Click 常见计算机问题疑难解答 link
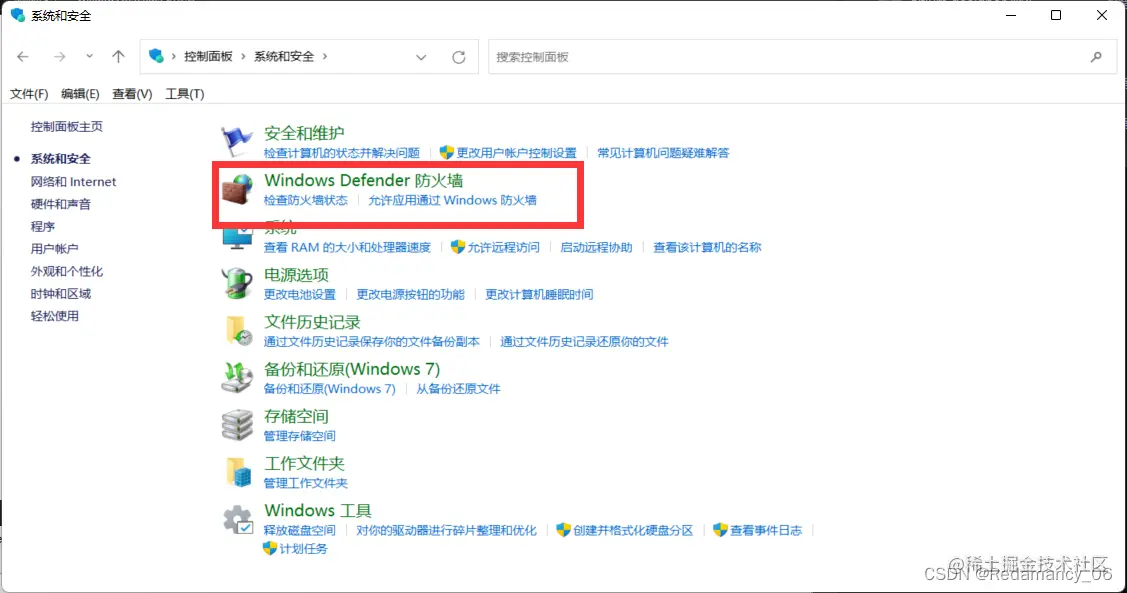The image size is (1127, 593). pos(663,153)
